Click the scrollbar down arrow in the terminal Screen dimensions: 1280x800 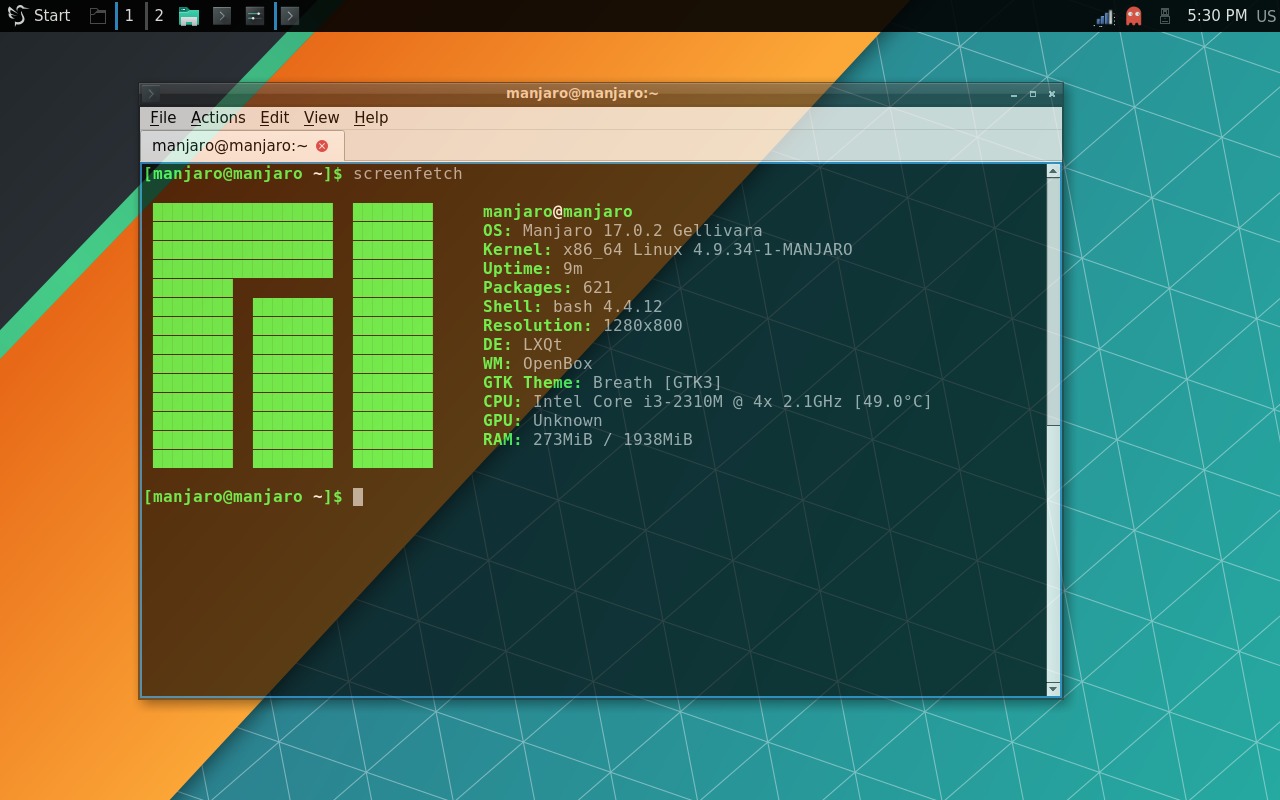click(1052, 688)
